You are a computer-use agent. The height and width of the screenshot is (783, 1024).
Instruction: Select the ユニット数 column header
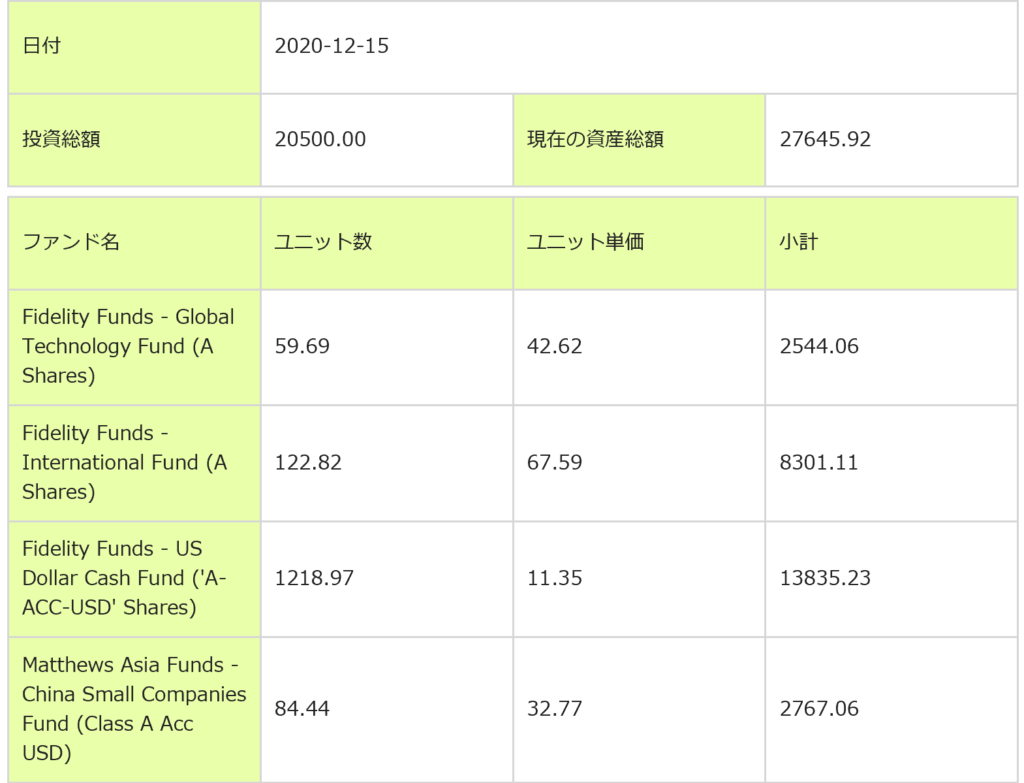pyautogui.click(x=323, y=242)
